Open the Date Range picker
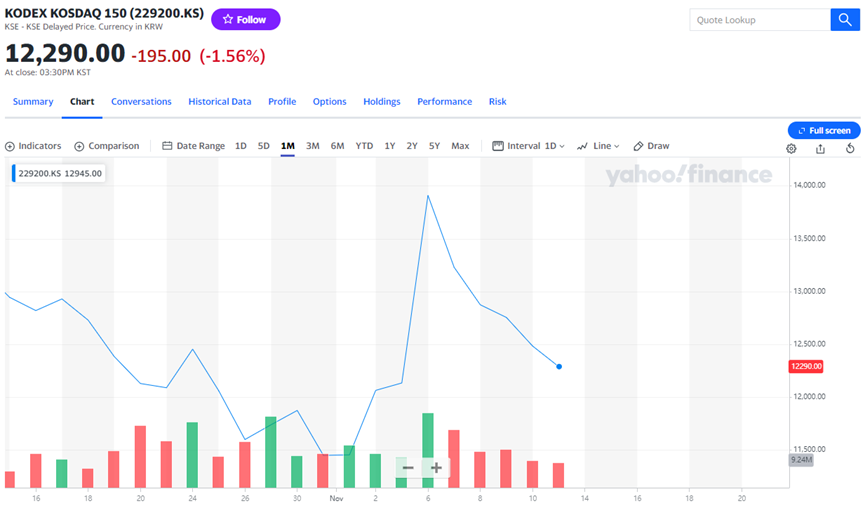This screenshot has width=865, height=513. (x=193, y=146)
